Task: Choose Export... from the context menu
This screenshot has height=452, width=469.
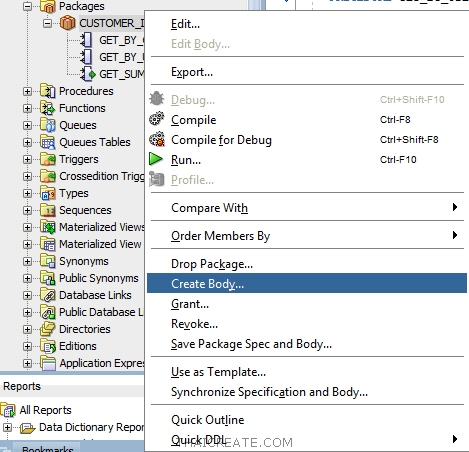Action: point(307,72)
